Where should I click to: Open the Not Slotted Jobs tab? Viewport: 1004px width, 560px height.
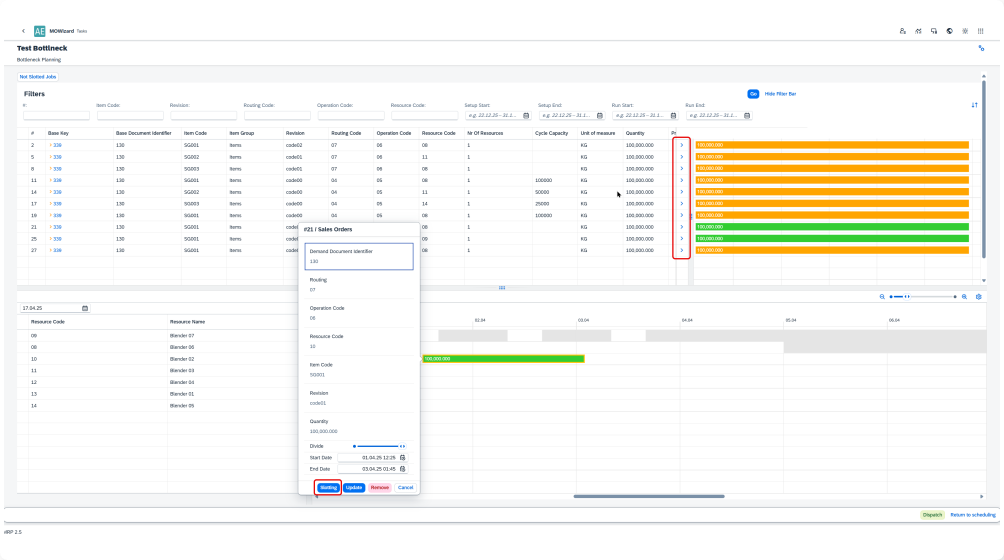point(38,76)
